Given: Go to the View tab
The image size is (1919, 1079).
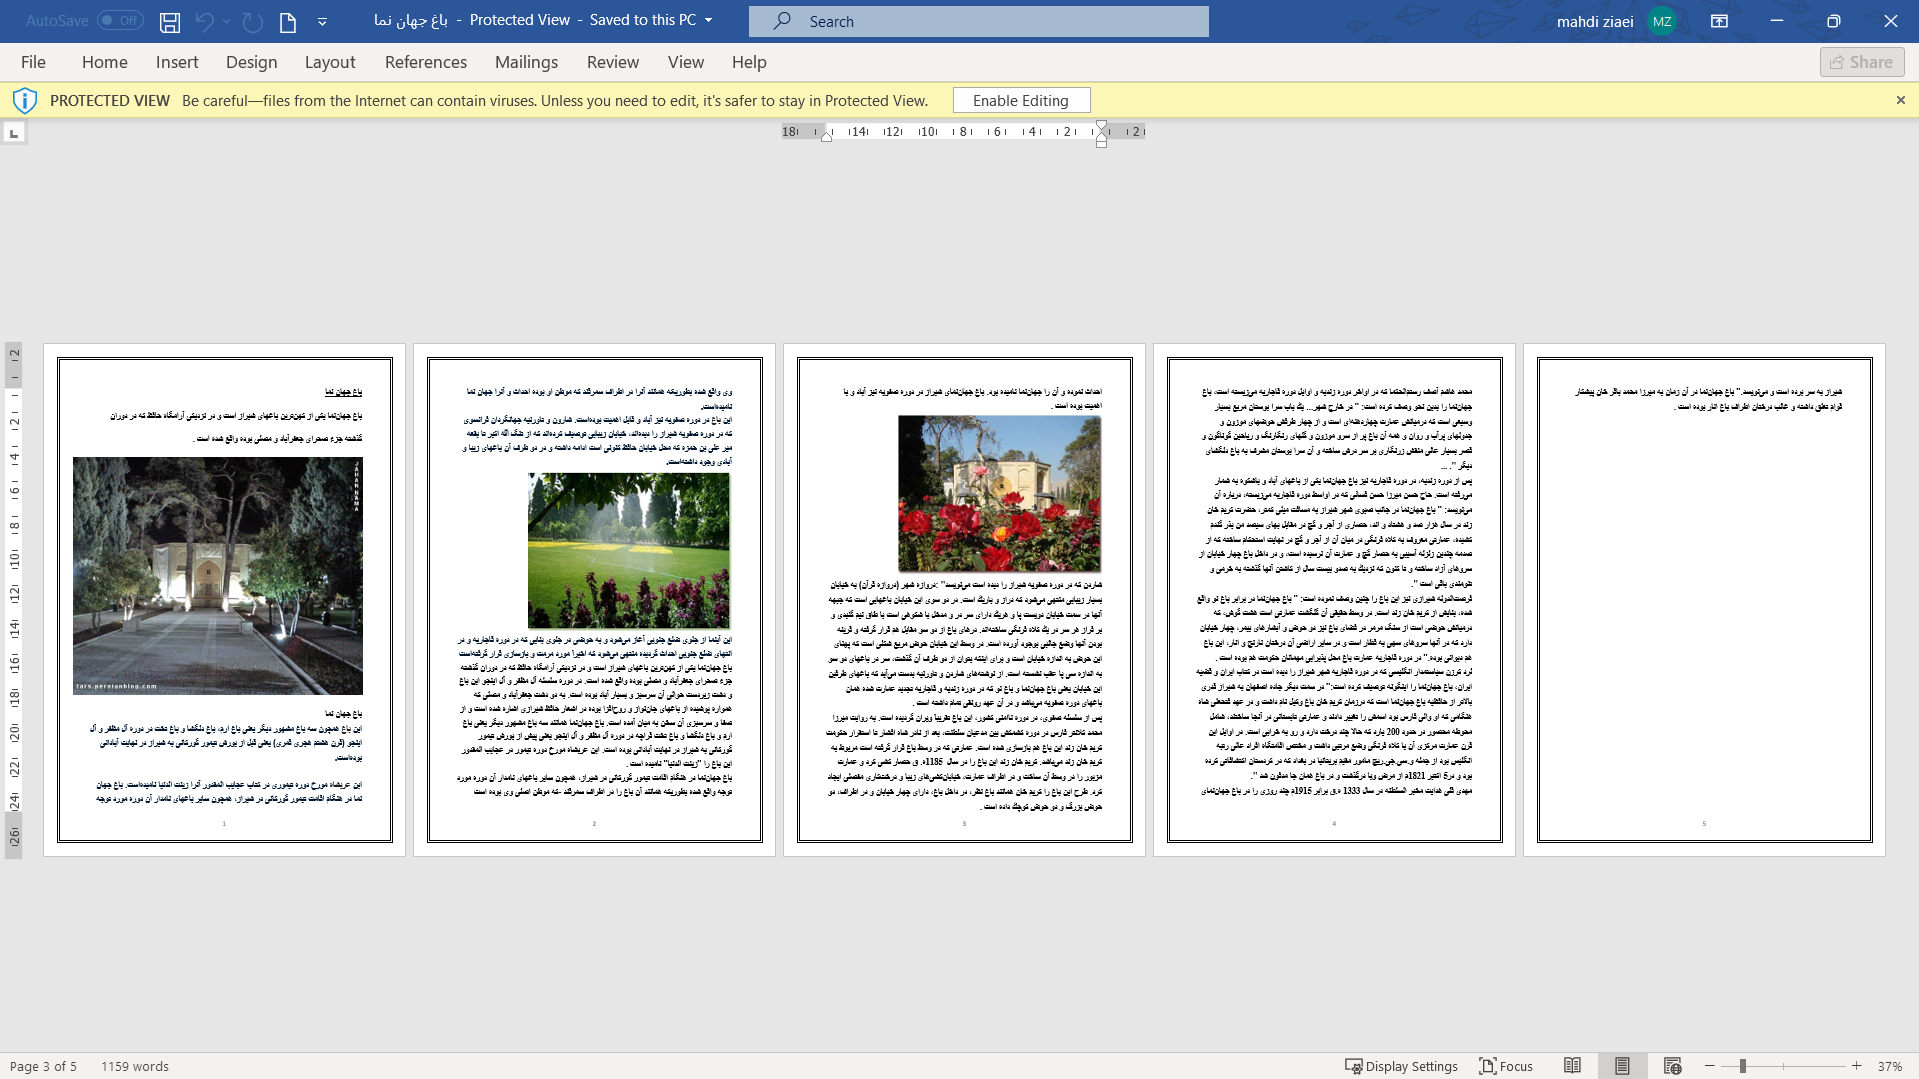Looking at the screenshot, I should tap(686, 62).
